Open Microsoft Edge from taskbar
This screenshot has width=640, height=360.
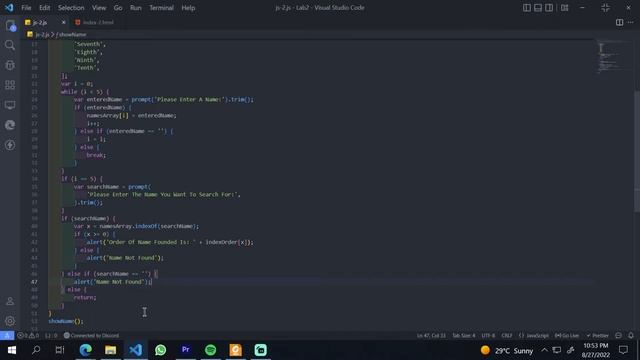(86, 350)
